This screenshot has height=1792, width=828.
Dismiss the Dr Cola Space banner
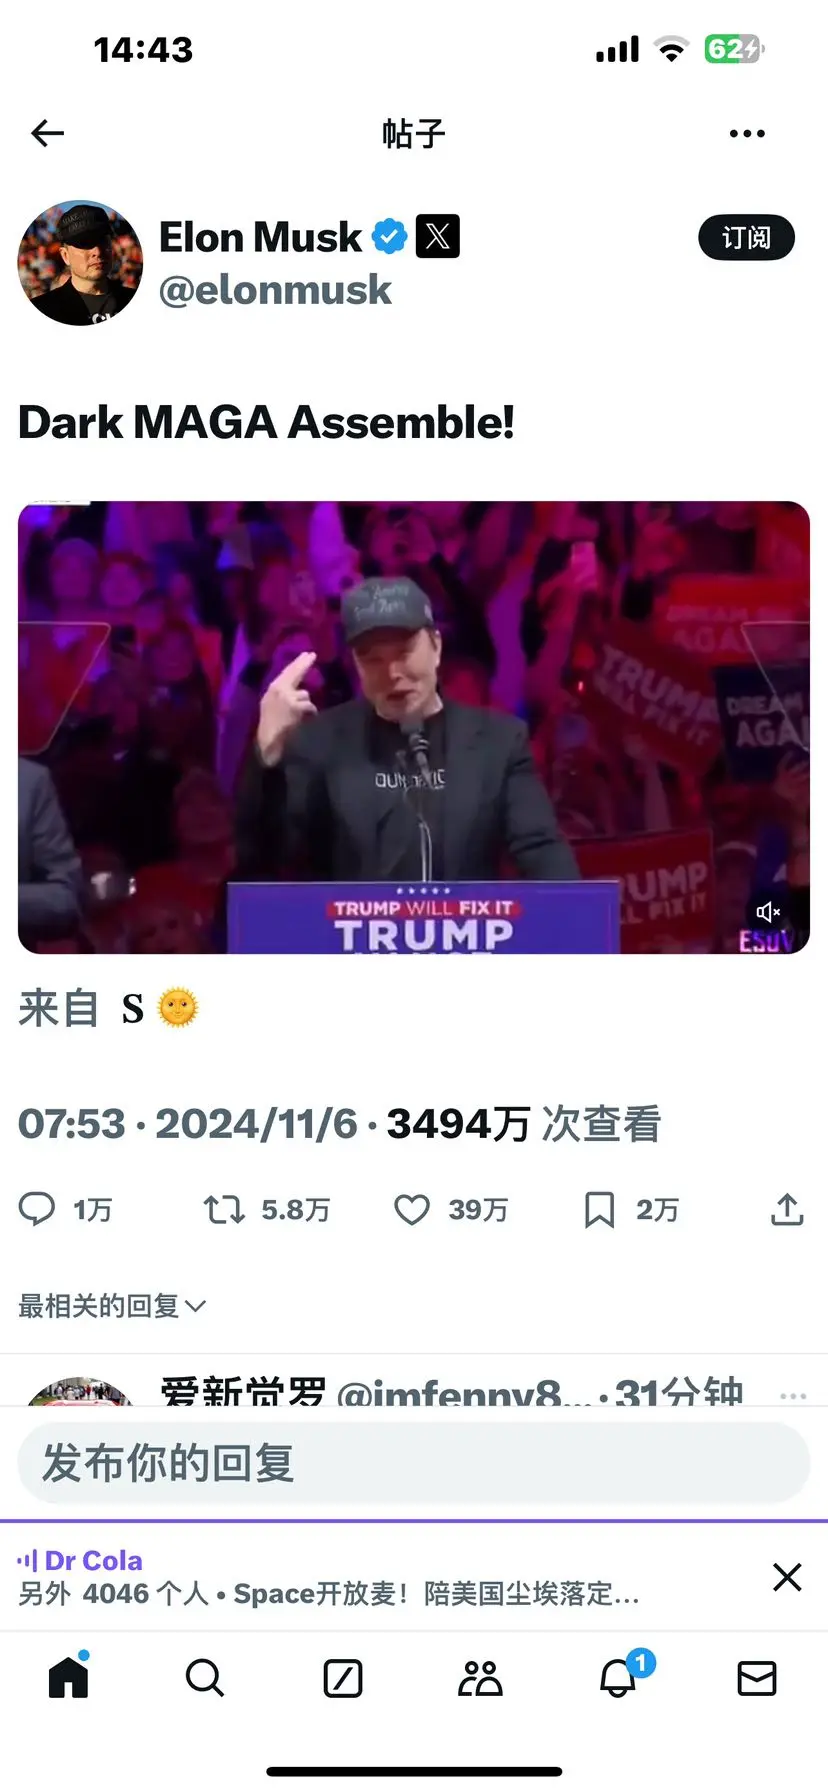pyautogui.click(x=787, y=1577)
